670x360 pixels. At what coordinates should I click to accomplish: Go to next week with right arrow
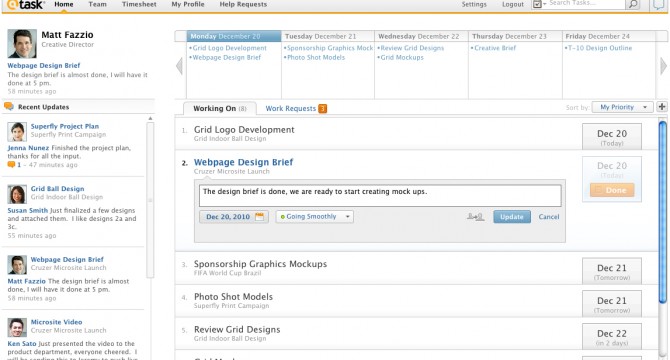click(x=663, y=66)
